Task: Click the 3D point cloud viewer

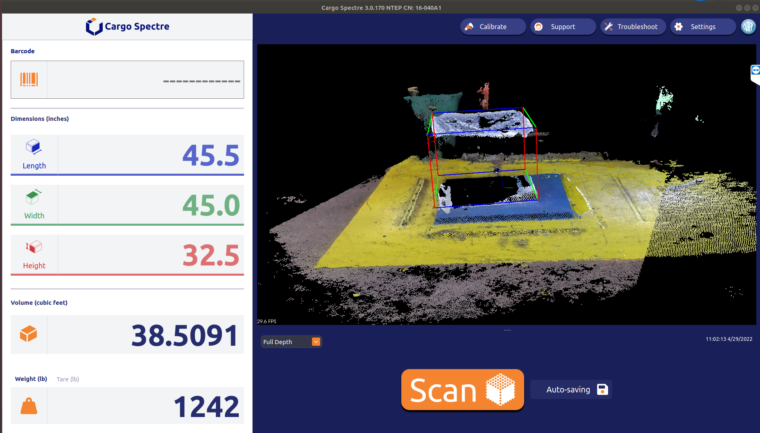Action: point(506,184)
